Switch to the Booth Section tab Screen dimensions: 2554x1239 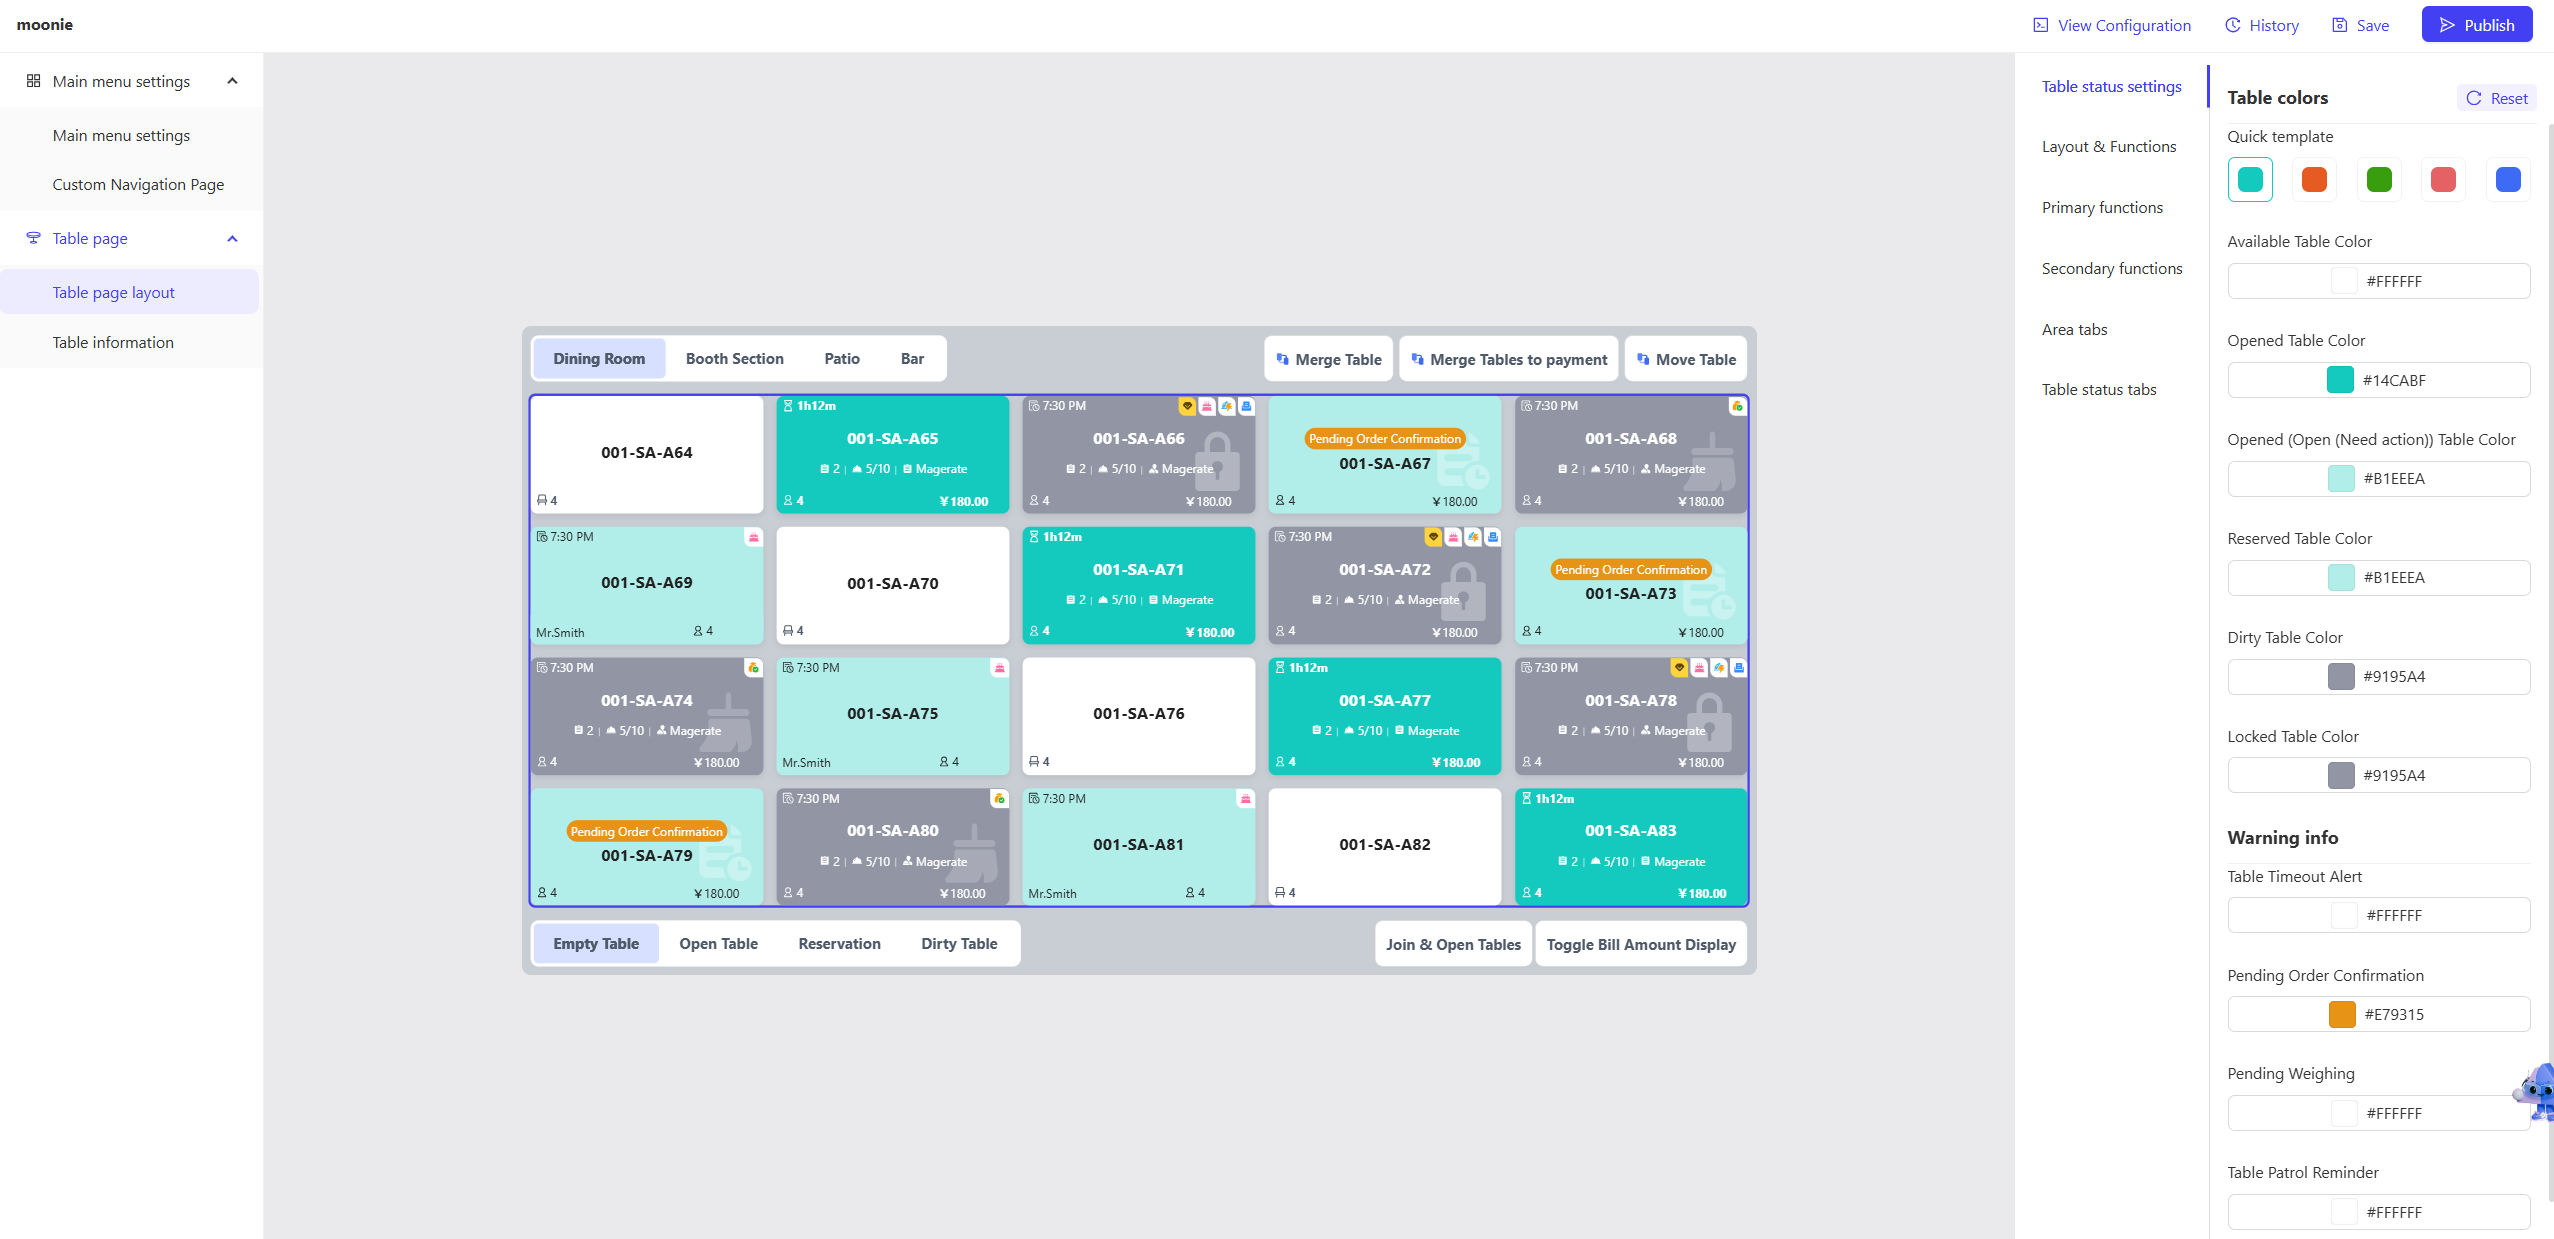tap(734, 358)
